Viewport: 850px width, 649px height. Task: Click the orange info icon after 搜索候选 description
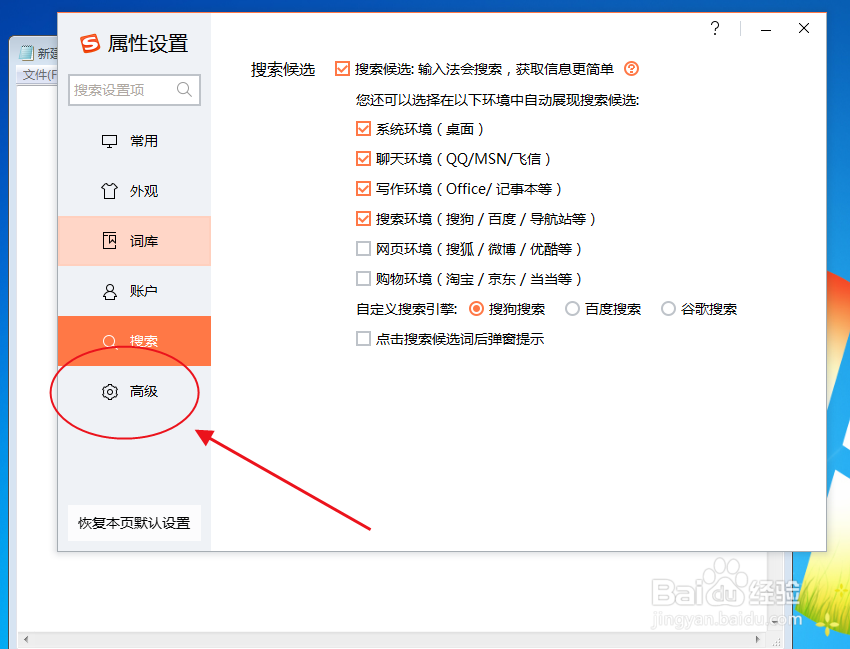(x=630, y=70)
